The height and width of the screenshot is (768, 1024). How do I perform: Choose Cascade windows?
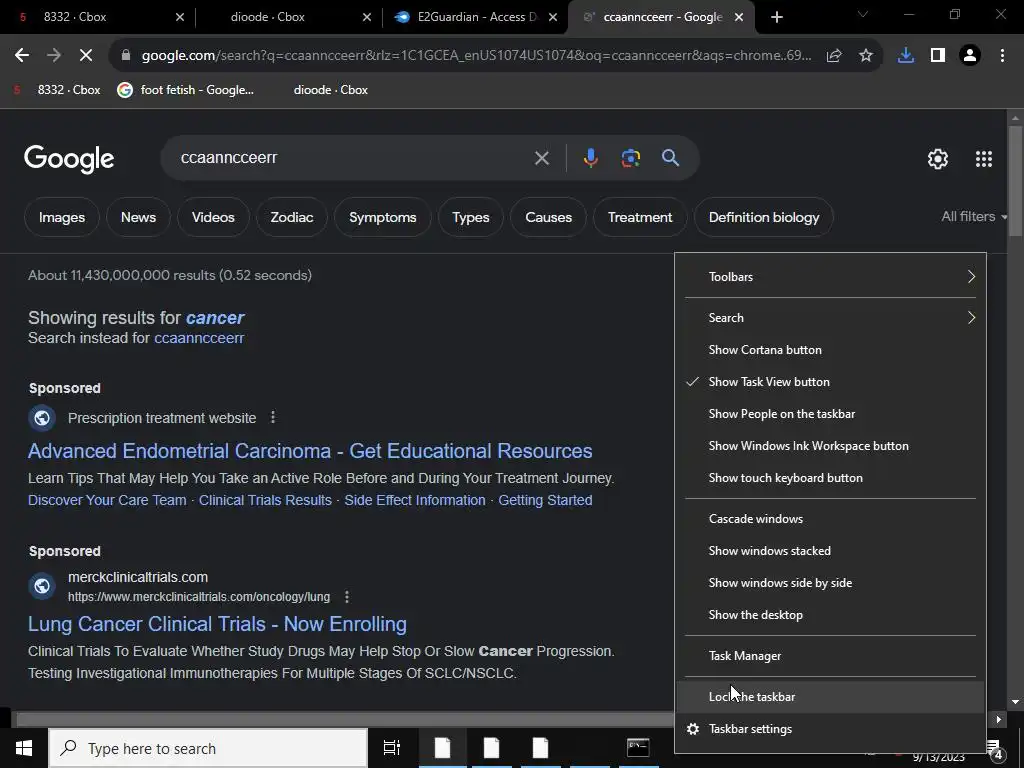[x=830, y=519]
